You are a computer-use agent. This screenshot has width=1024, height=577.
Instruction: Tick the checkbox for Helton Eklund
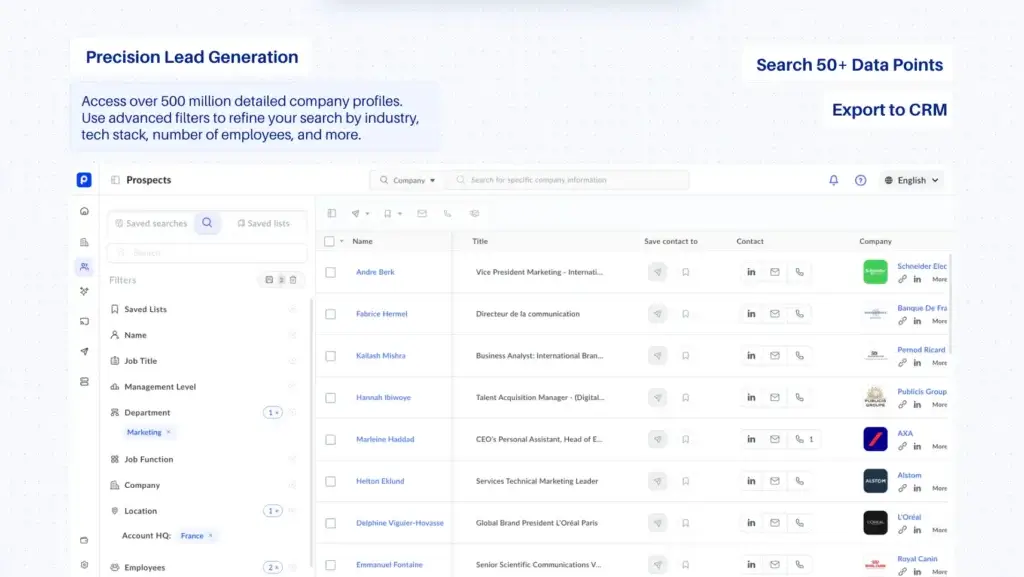331,481
